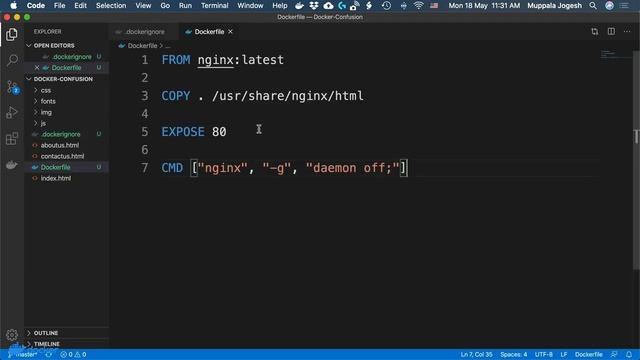Open the Window menu
The width and height of the screenshot is (640, 360).
250,6
